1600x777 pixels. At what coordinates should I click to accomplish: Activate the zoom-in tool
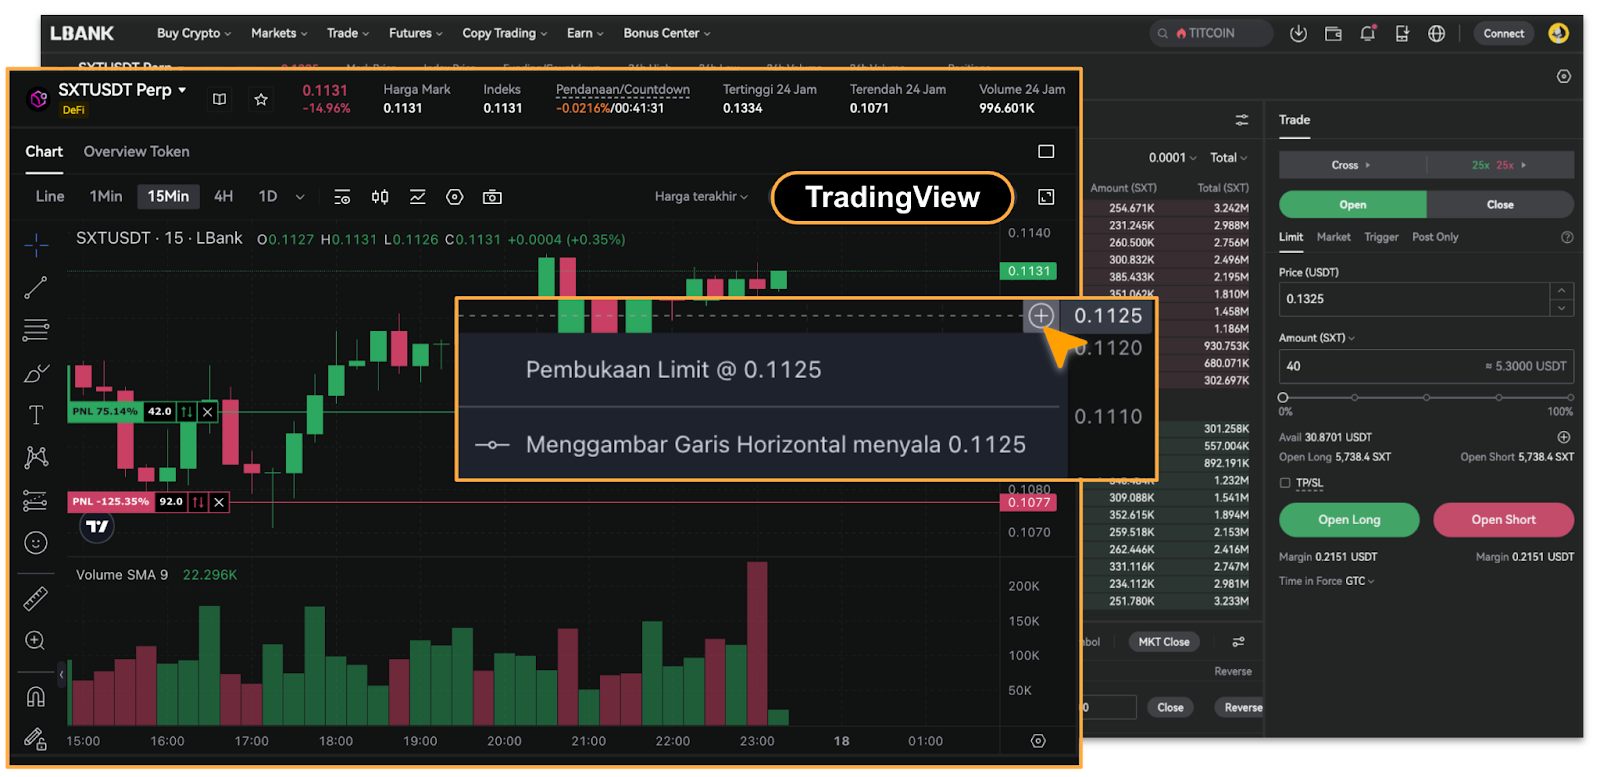click(x=36, y=641)
